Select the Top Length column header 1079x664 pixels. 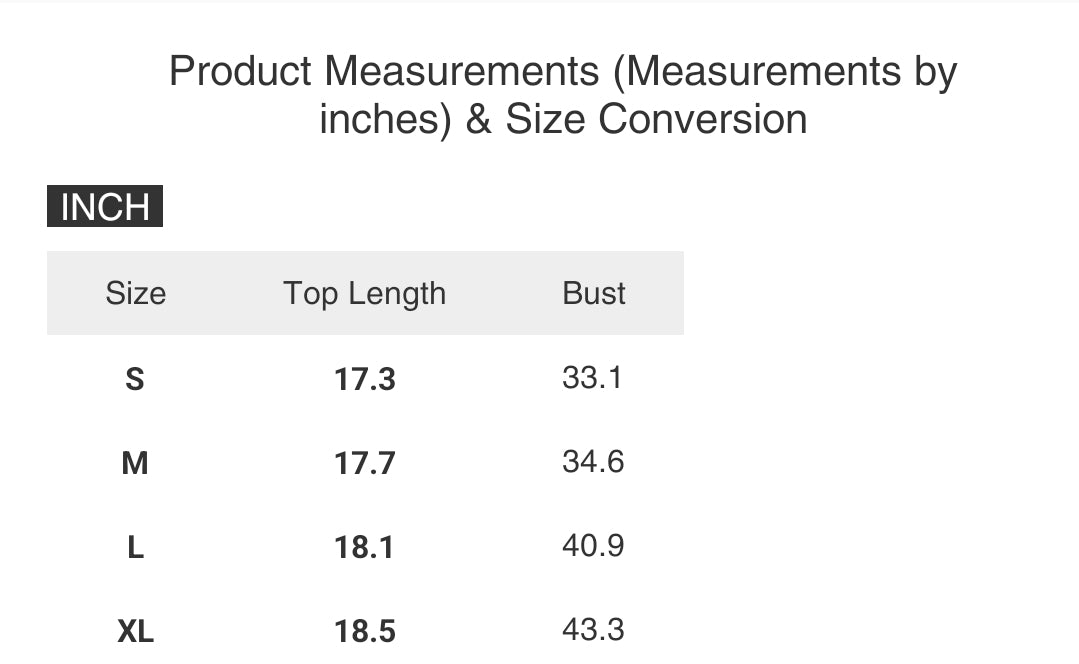(x=365, y=294)
